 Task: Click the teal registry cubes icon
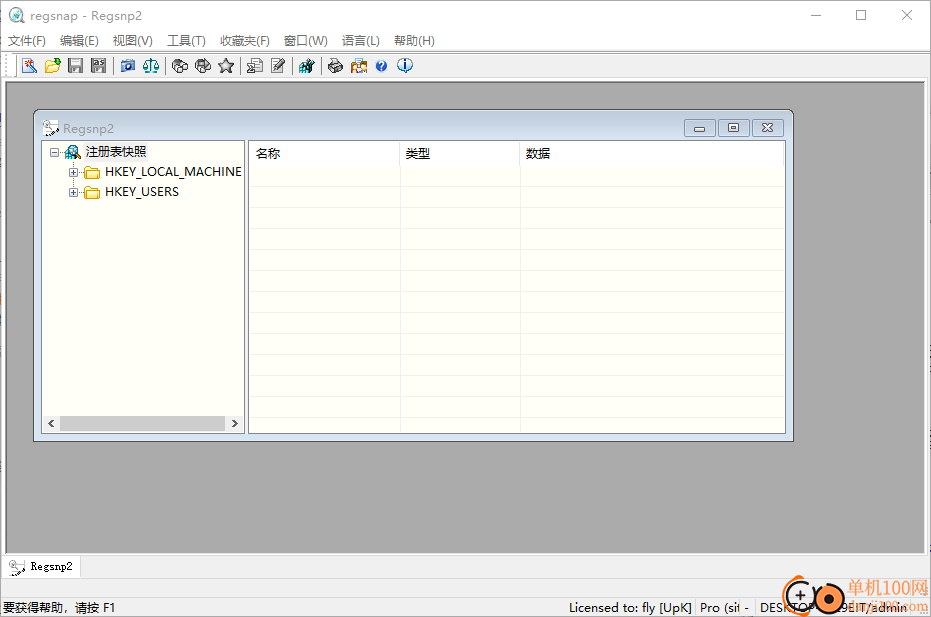[306, 66]
